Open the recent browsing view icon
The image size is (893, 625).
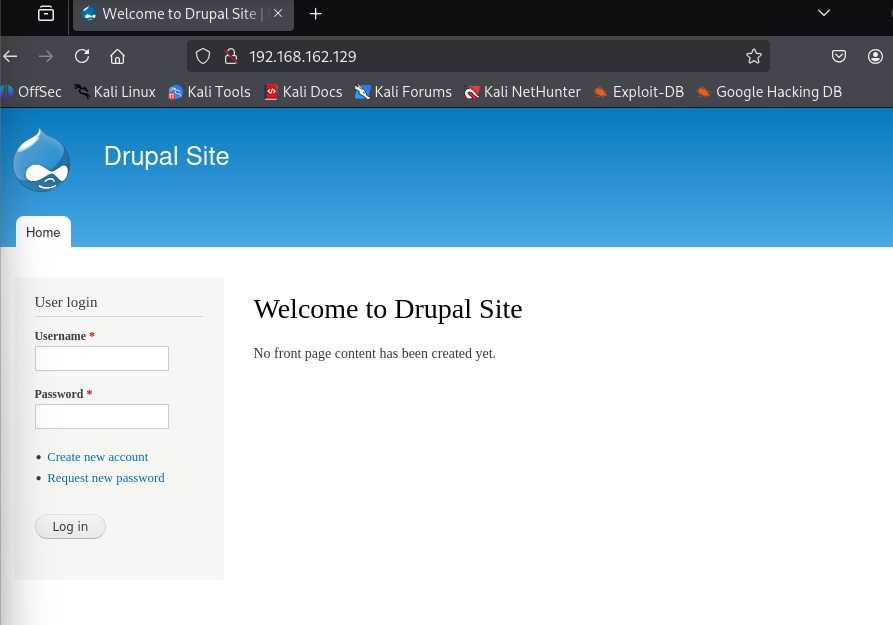coord(46,13)
